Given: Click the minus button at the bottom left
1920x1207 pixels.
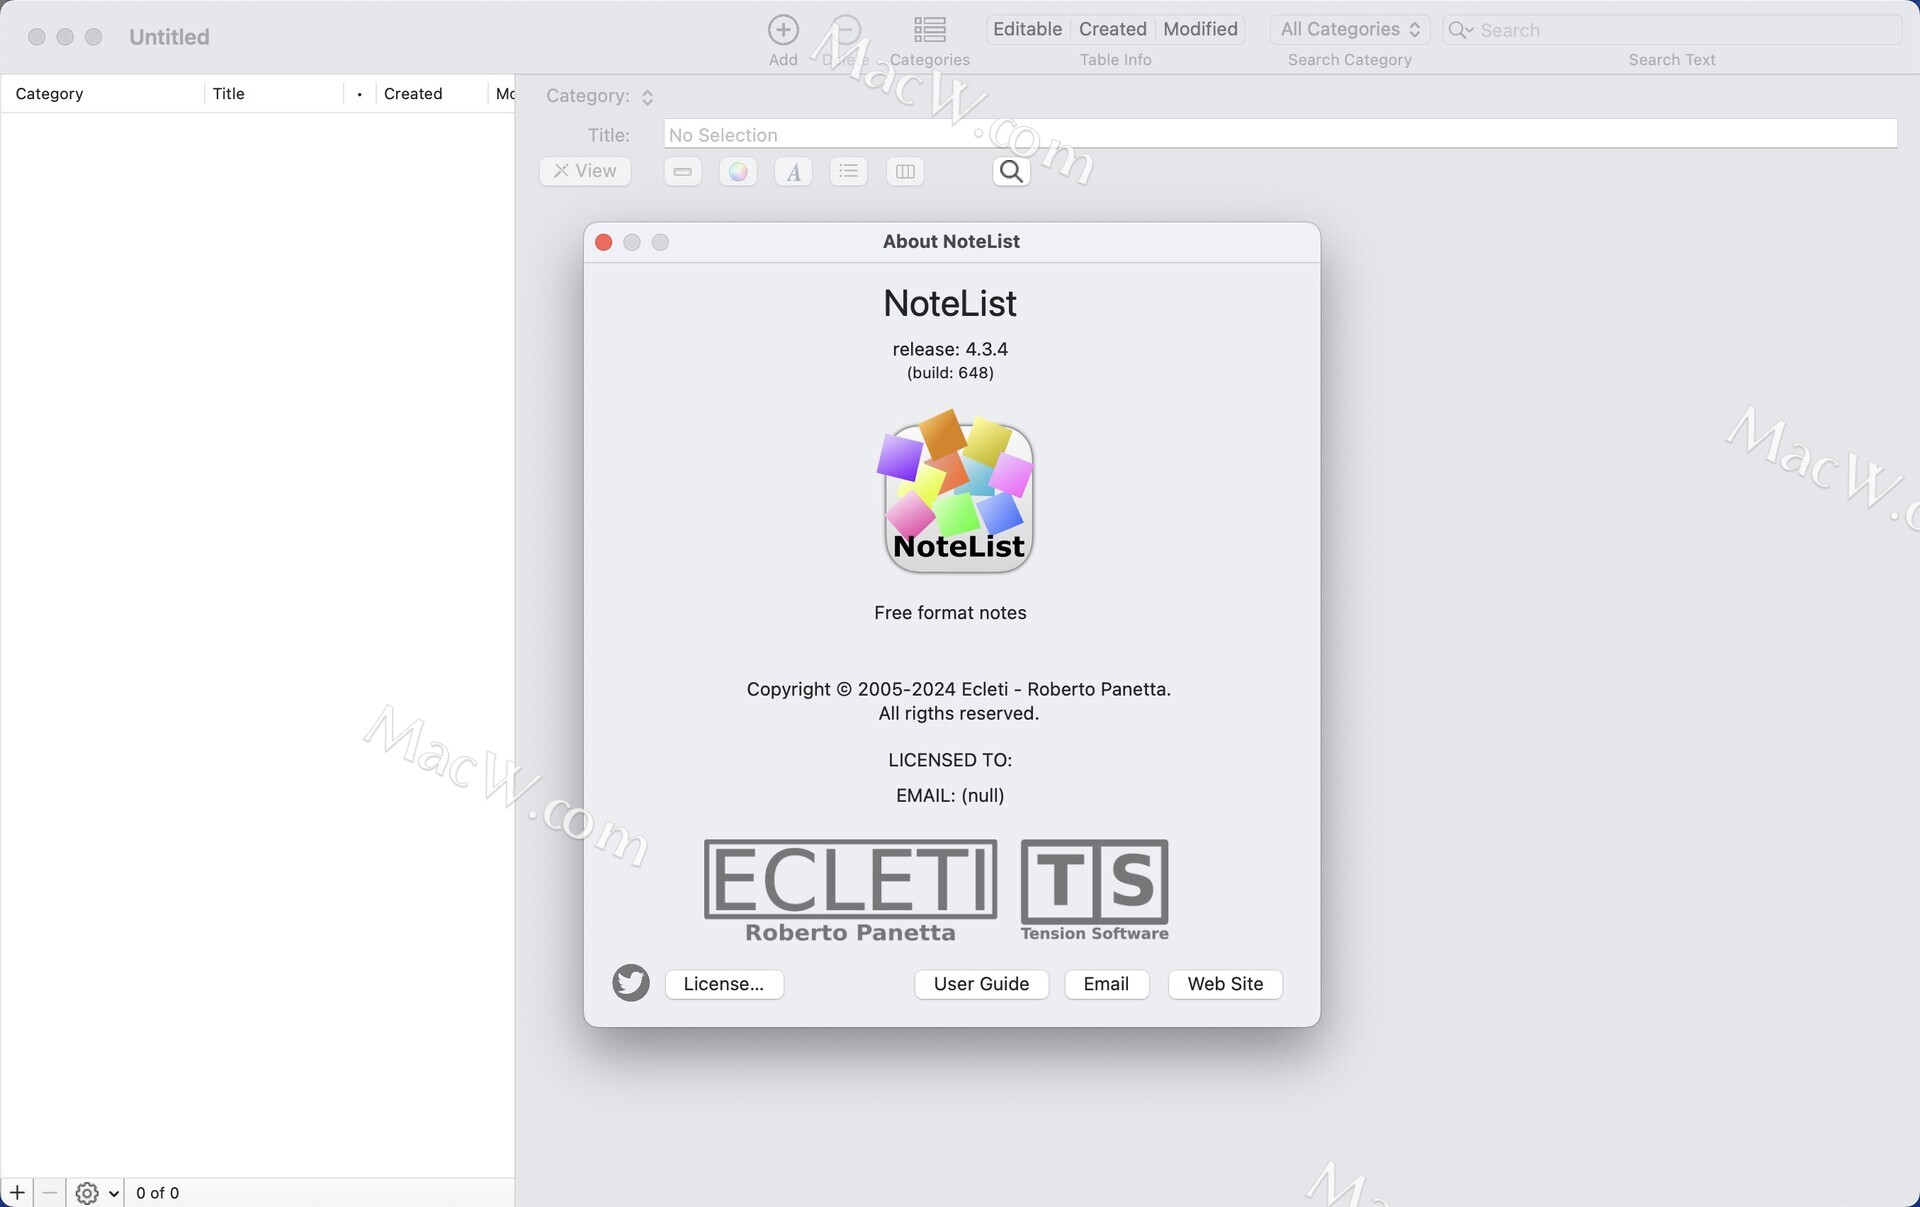Looking at the screenshot, I should (x=50, y=1192).
